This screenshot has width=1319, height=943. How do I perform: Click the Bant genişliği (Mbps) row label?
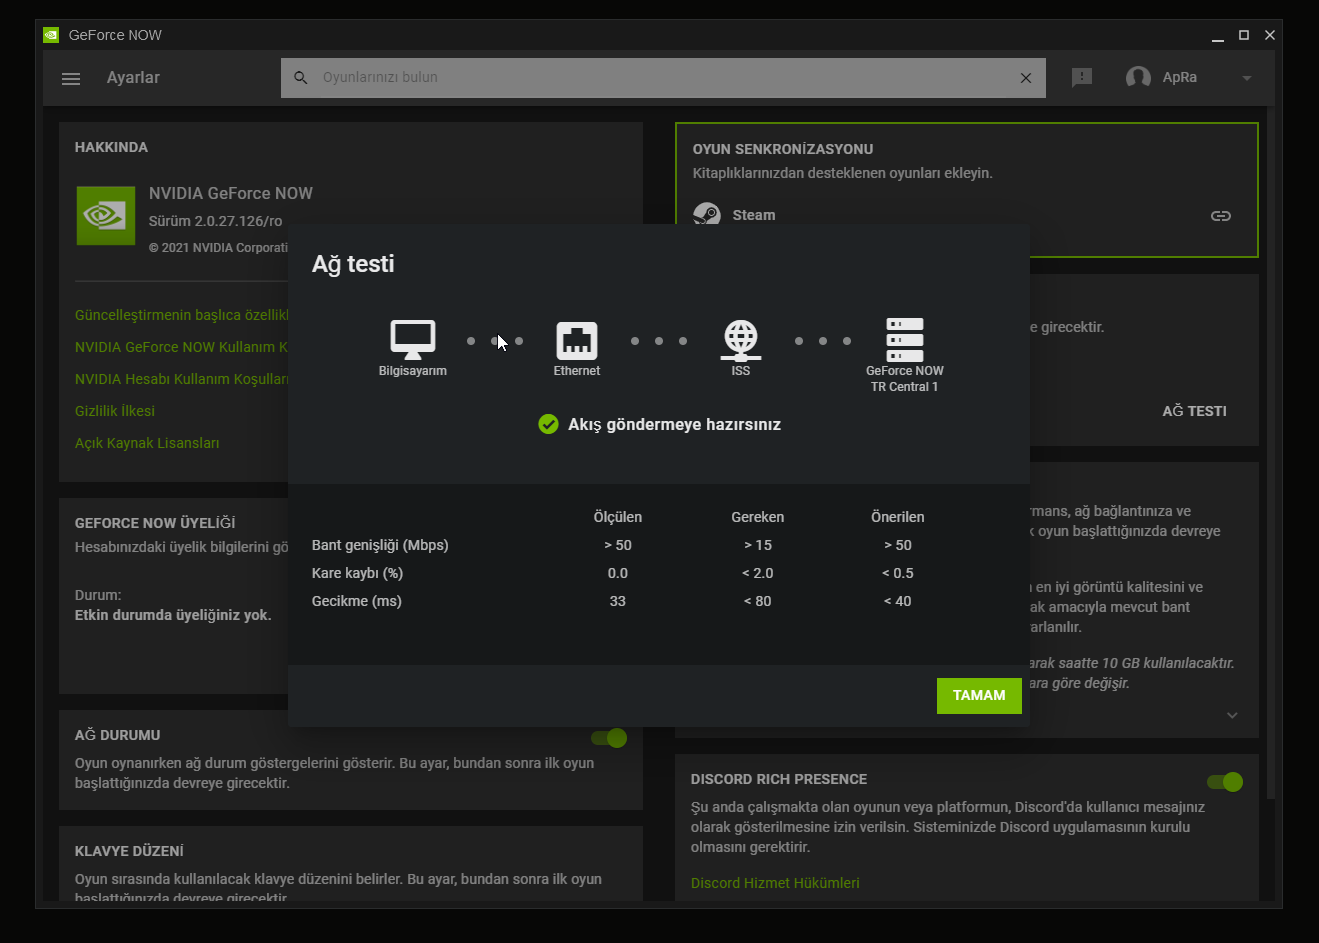(x=380, y=545)
